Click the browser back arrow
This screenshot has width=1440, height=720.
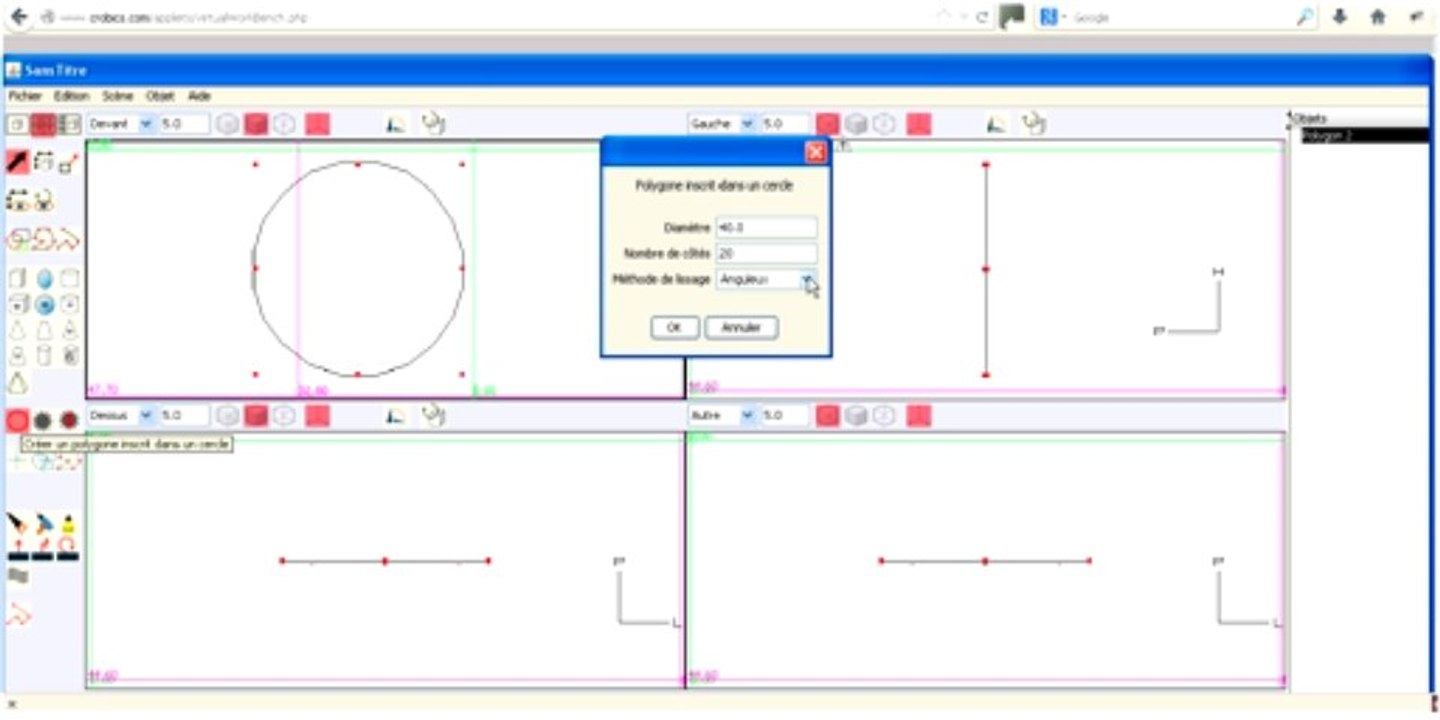tap(18, 17)
